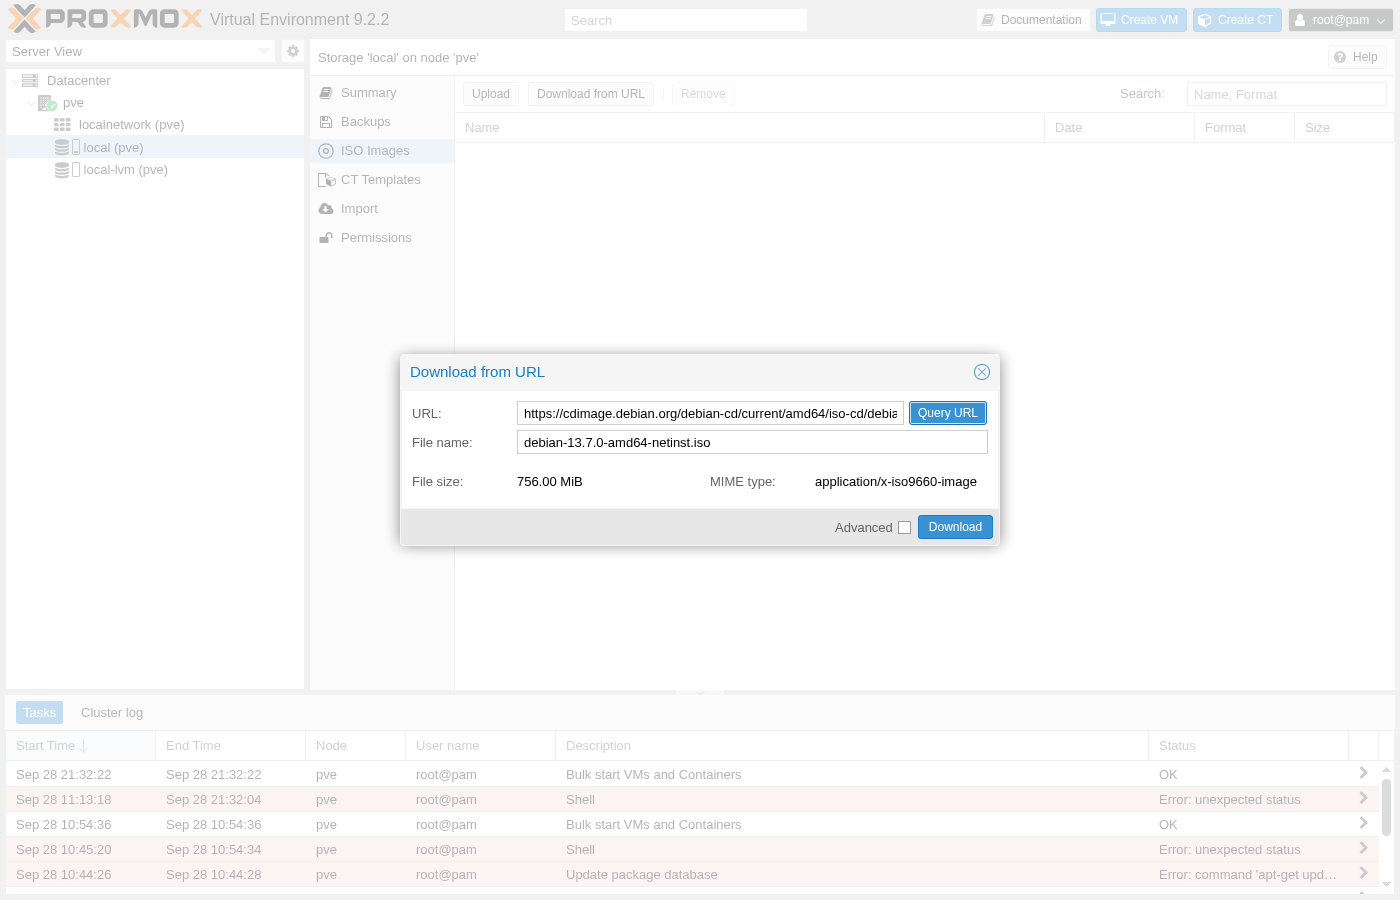Sort by Date column header
The height and width of the screenshot is (900, 1400).
click(x=1119, y=128)
